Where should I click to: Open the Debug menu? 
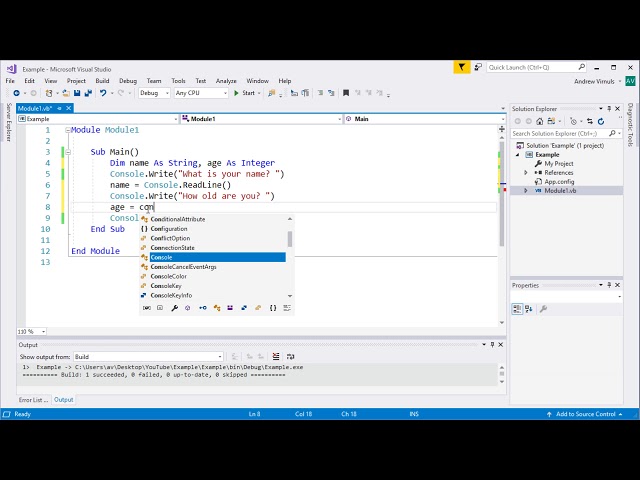[128, 81]
